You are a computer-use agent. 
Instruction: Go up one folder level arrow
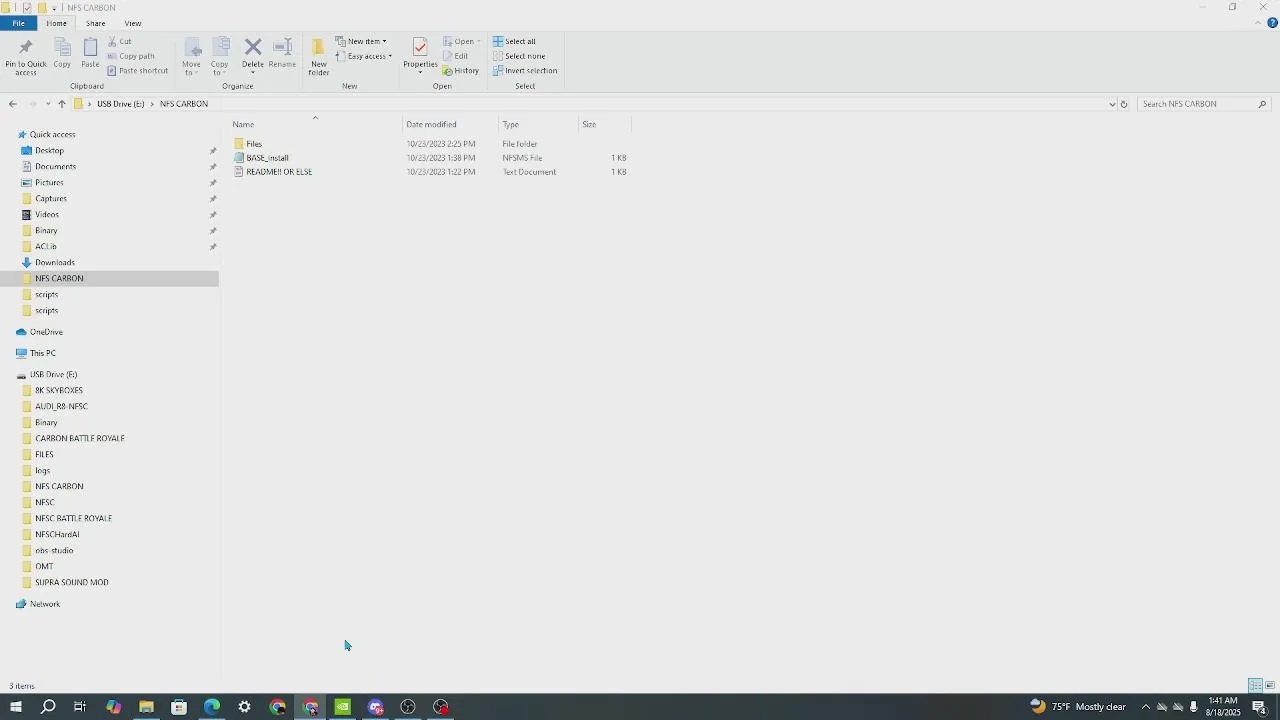(x=62, y=104)
